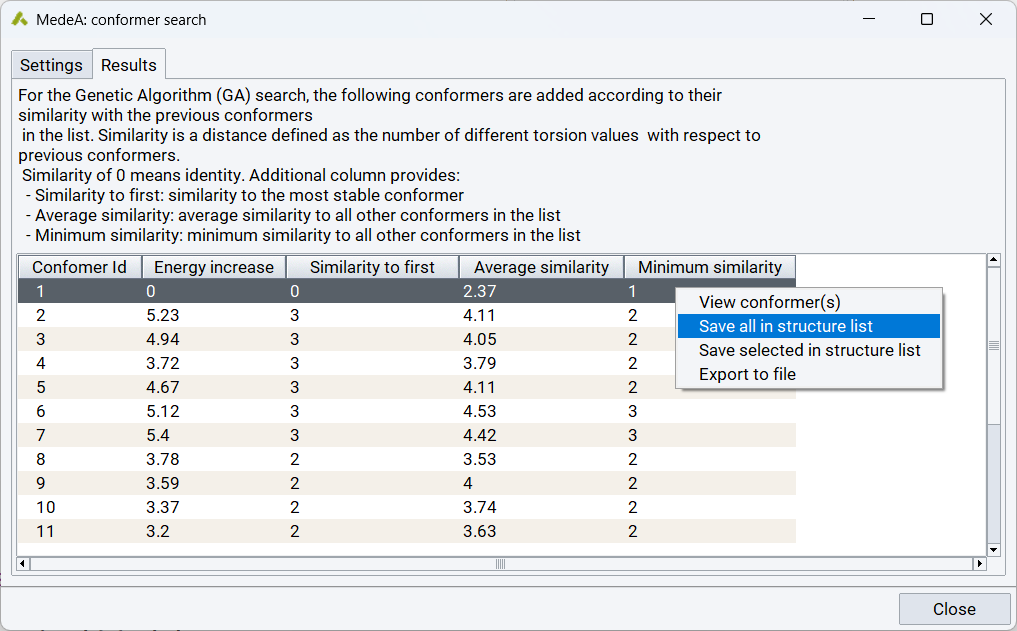Click energy increase value 3.37
This screenshot has width=1017, height=631.
point(163,507)
